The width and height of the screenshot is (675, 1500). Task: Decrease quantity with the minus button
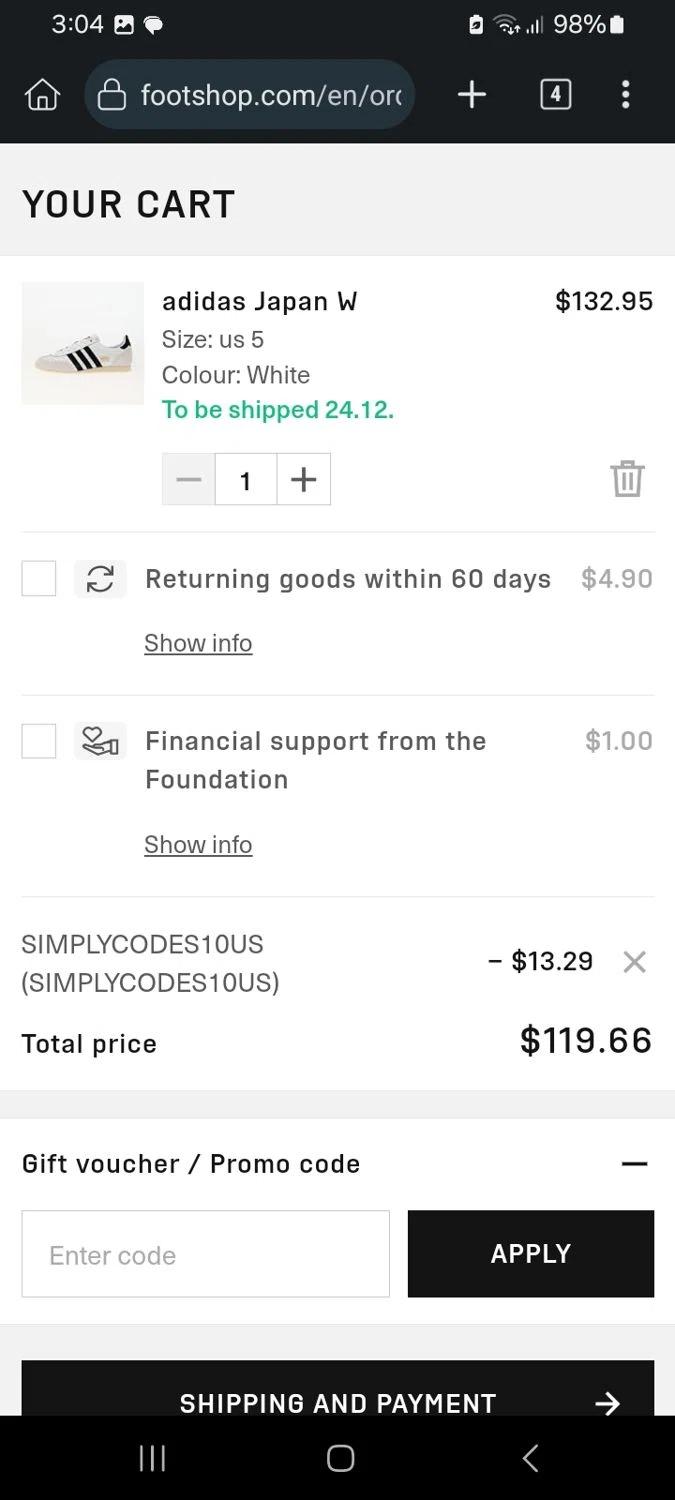click(x=189, y=480)
